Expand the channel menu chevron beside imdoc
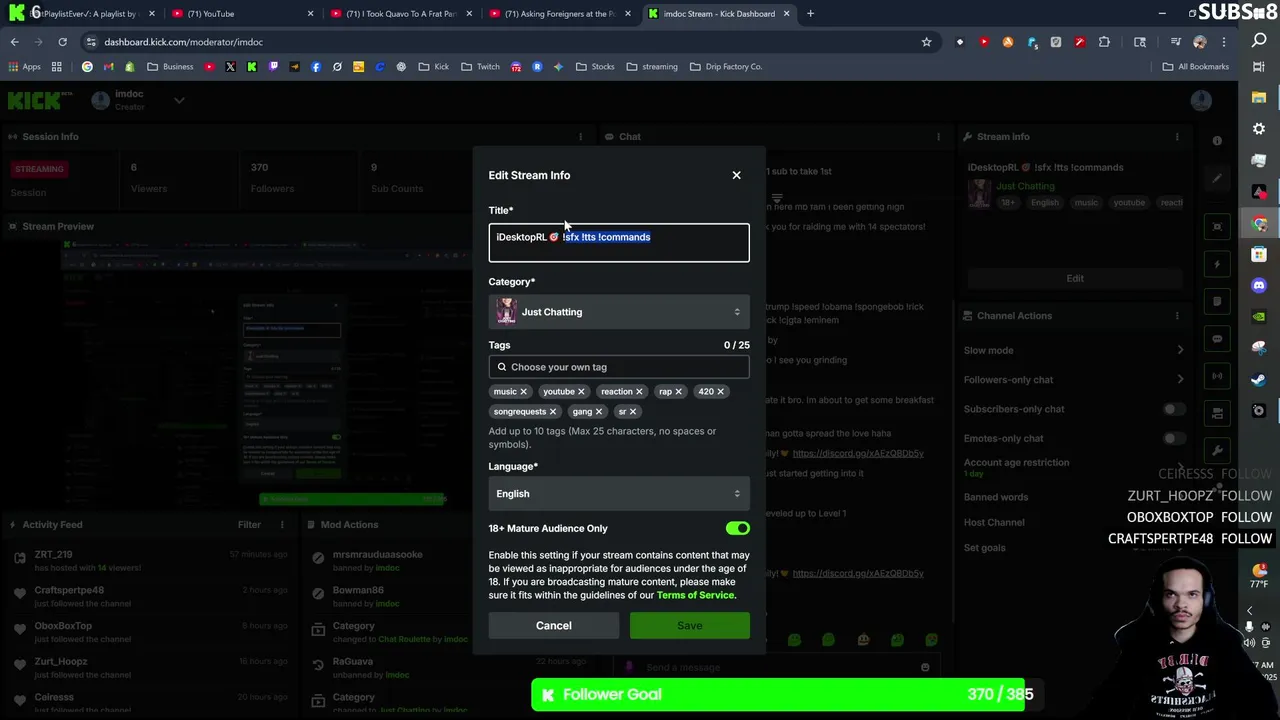Screen dimensions: 1280x720 pos(179,100)
